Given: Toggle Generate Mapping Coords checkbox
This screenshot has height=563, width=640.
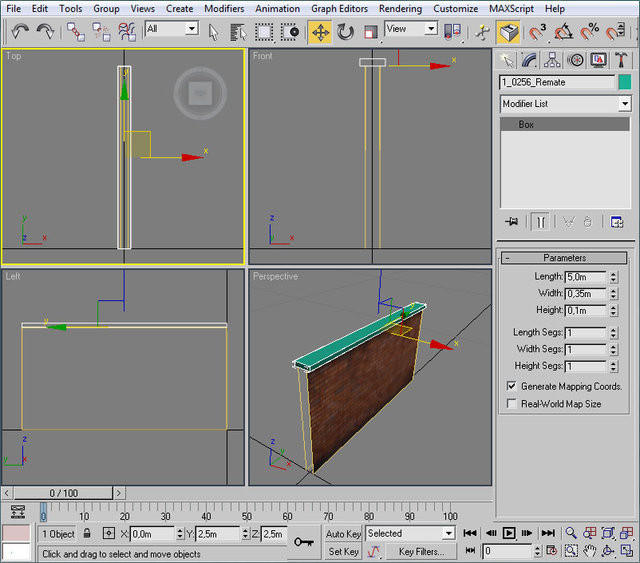Looking at the screenshot, I should 512,386.
